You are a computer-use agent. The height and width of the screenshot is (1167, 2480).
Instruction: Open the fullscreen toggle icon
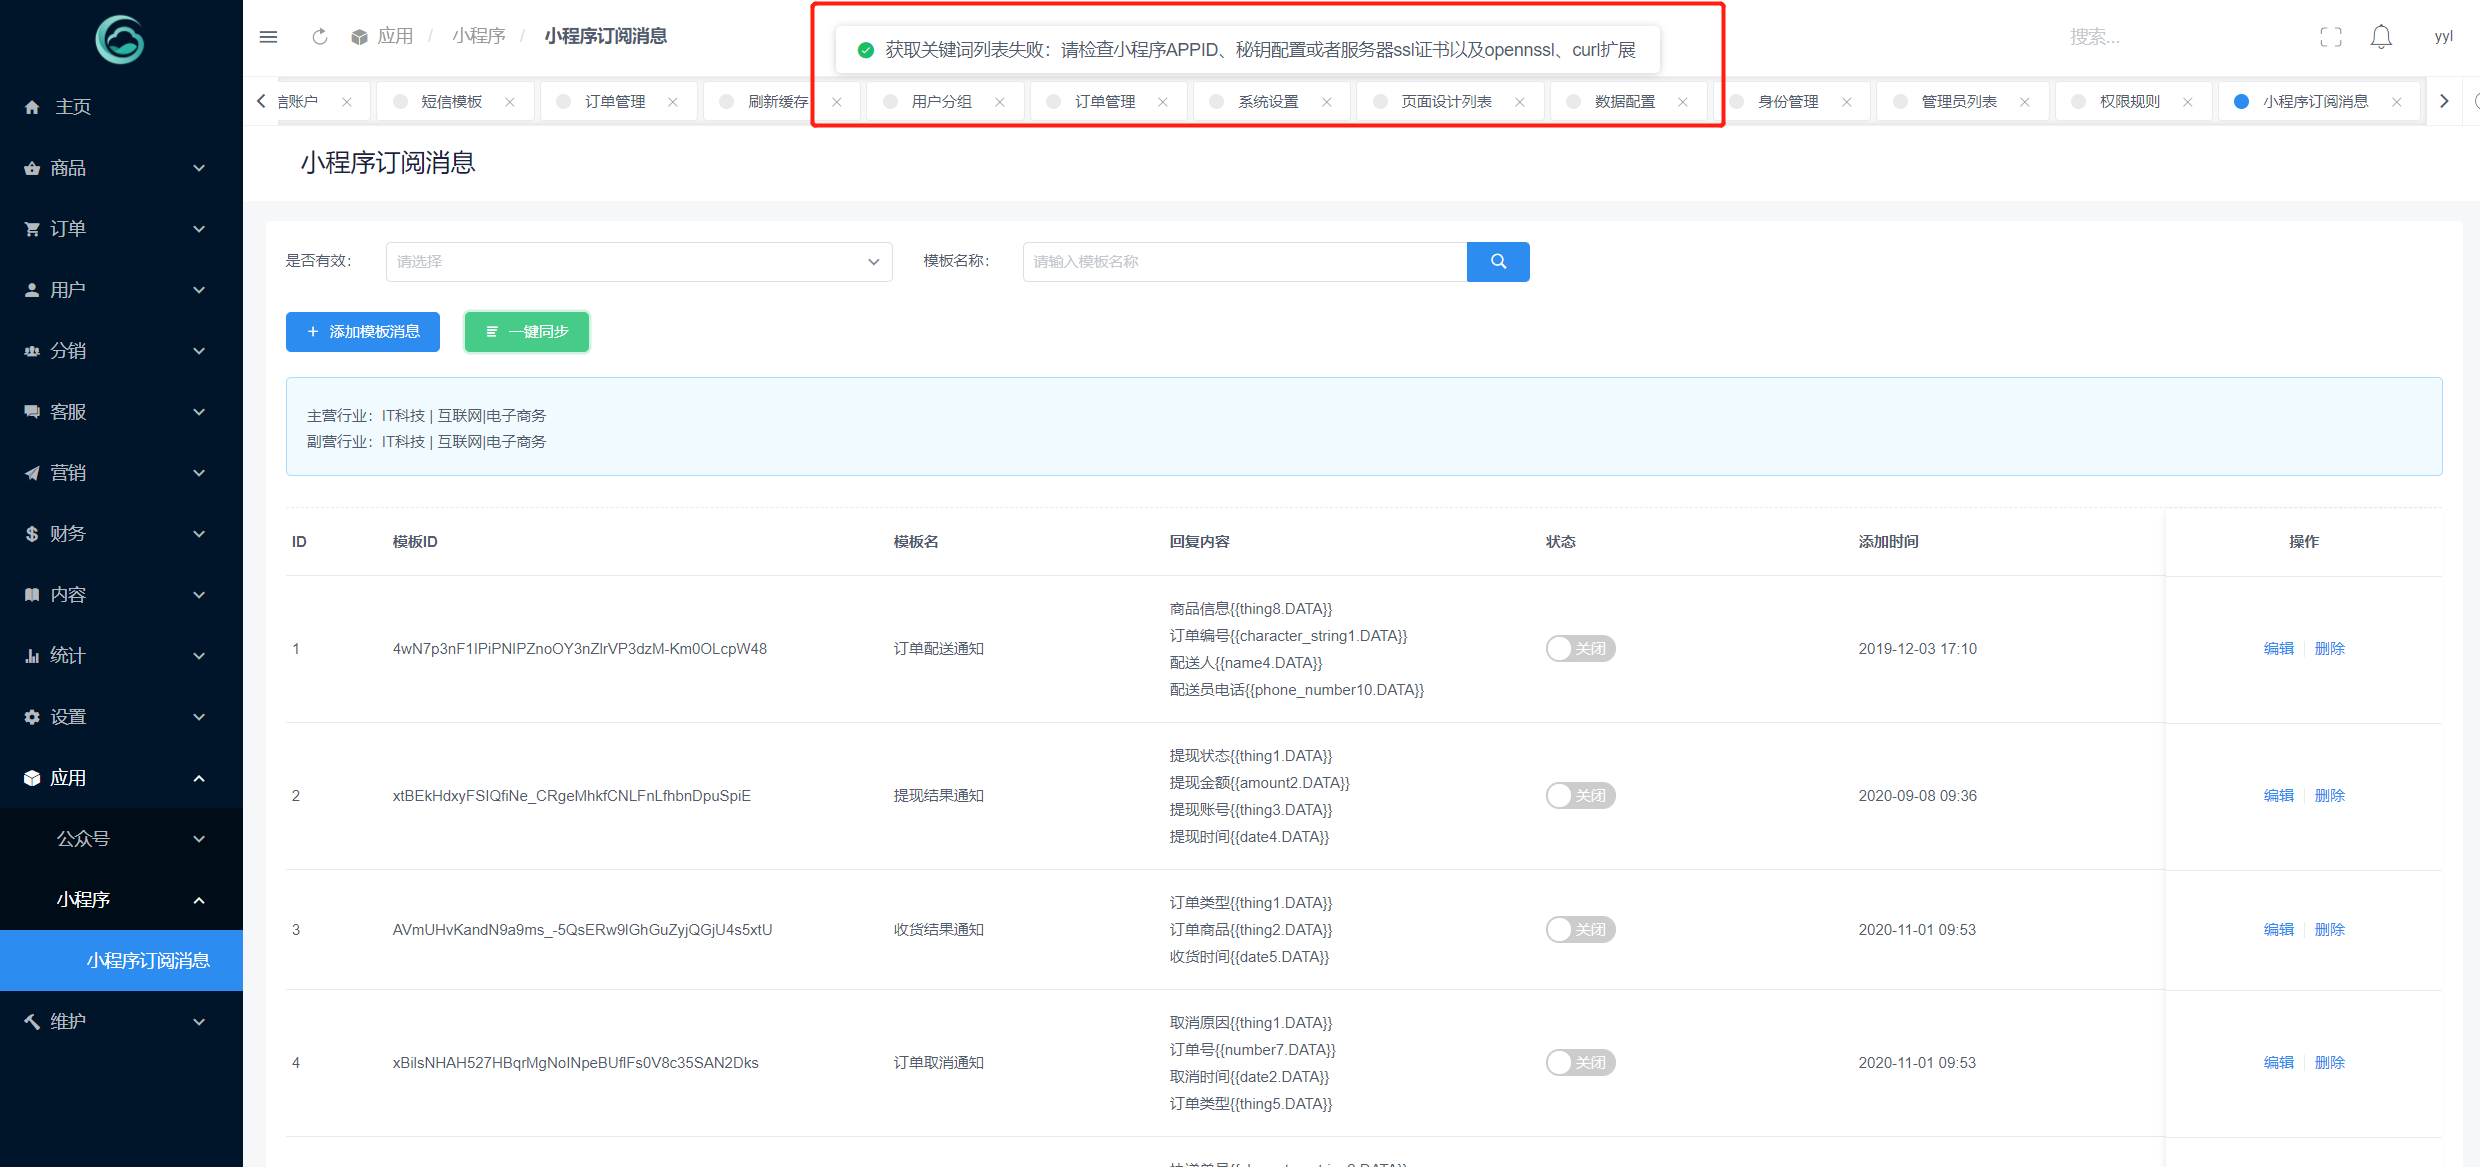pyautogui.click(x=2331, y=37)
